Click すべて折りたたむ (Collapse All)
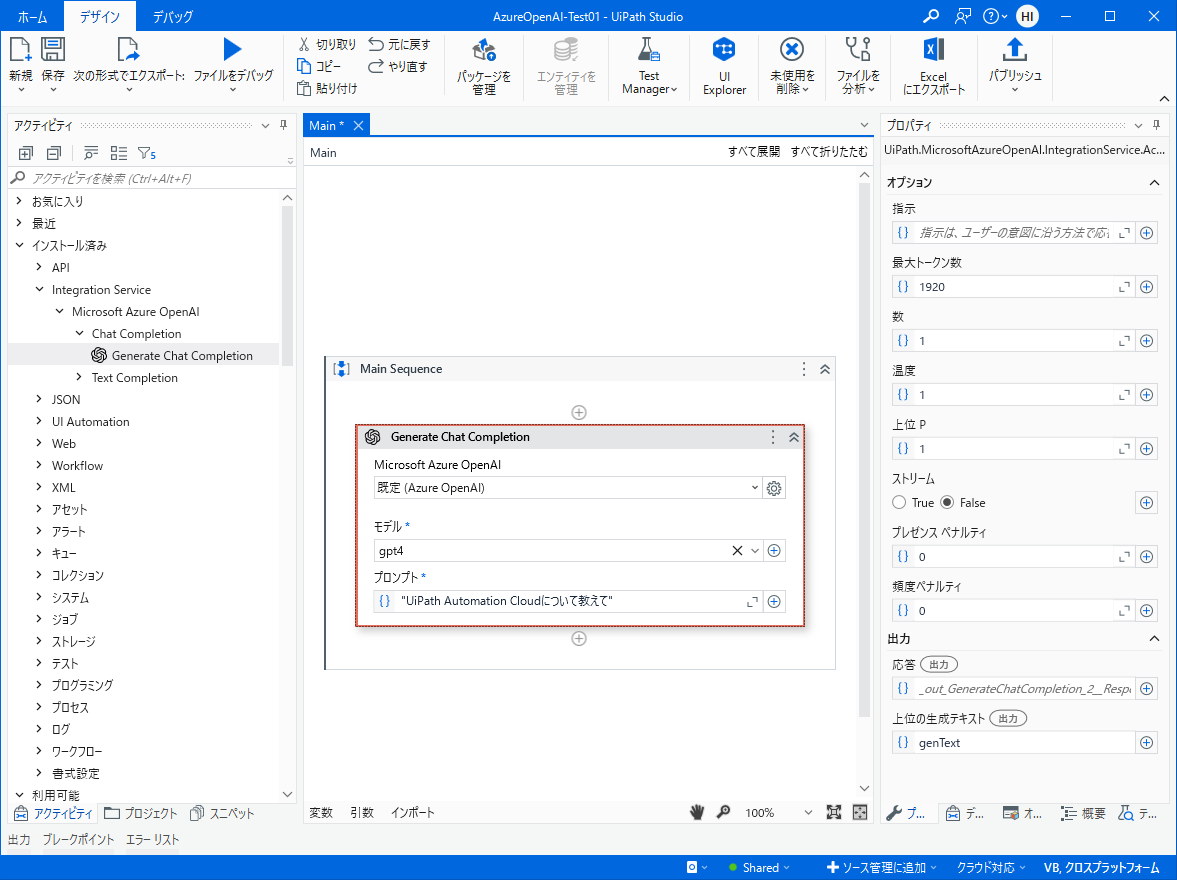The image size is (1177, 880). coord(829,152)
